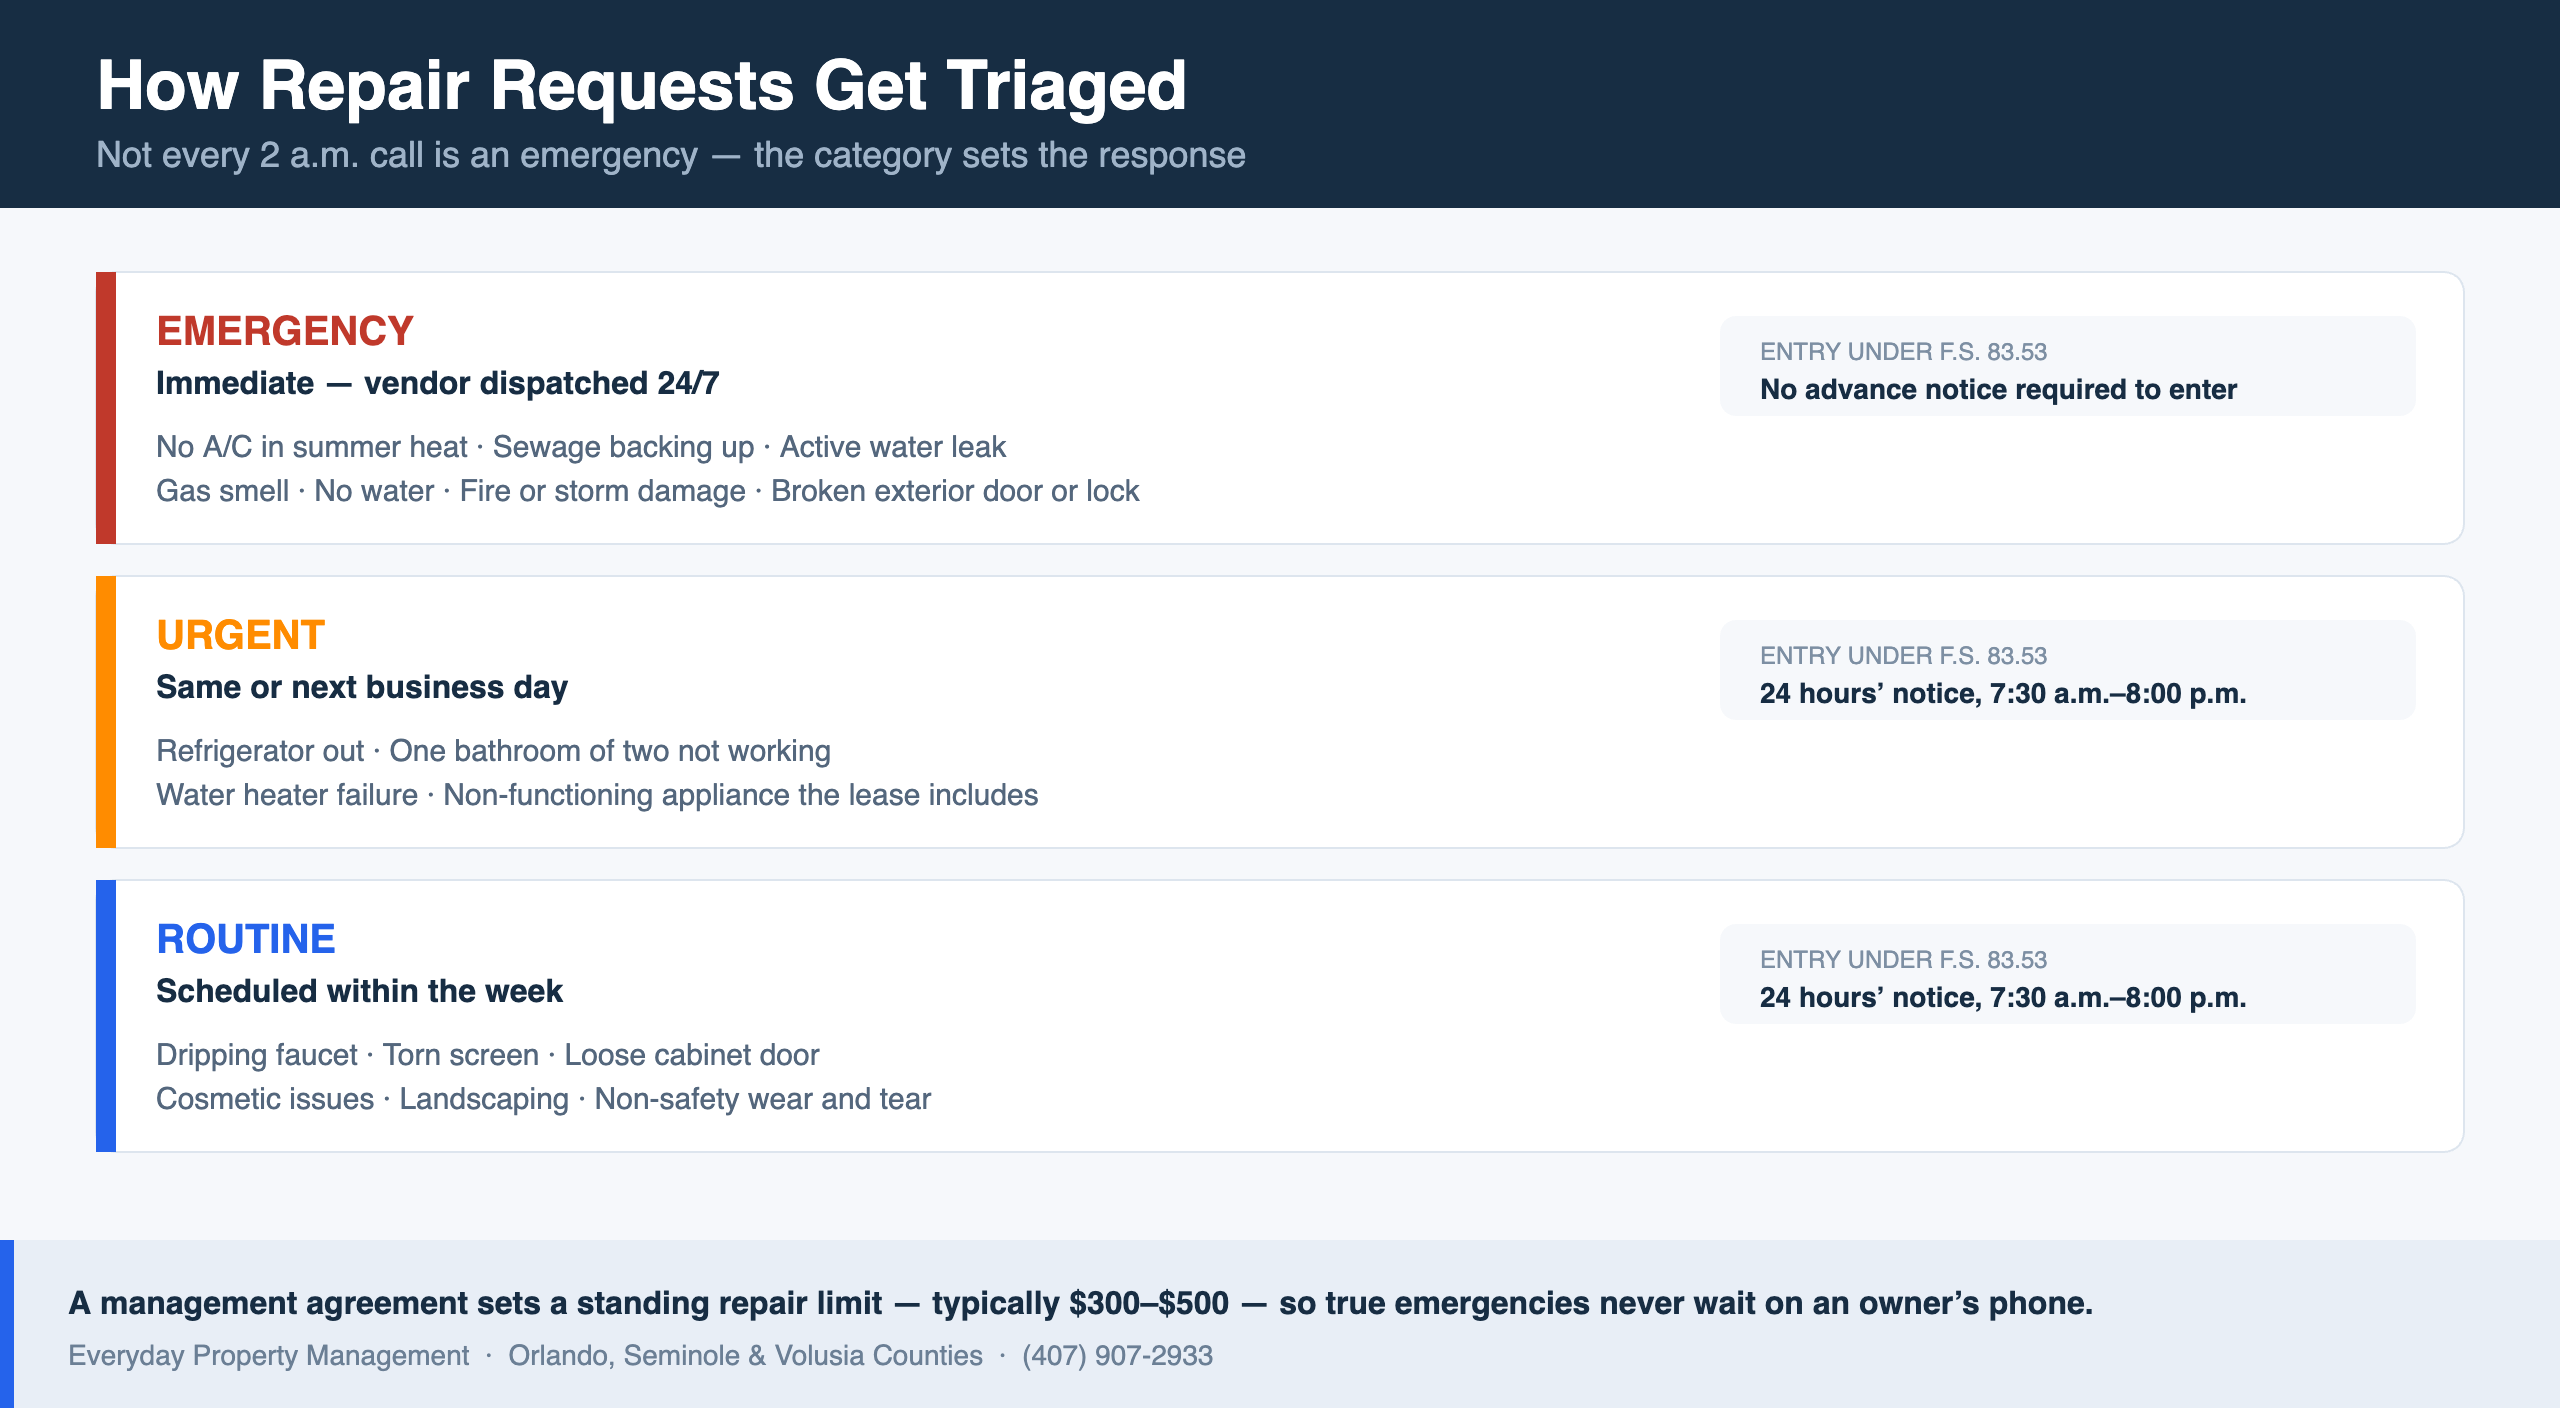Click 'Scheduled within the week' text

(360, 991)
